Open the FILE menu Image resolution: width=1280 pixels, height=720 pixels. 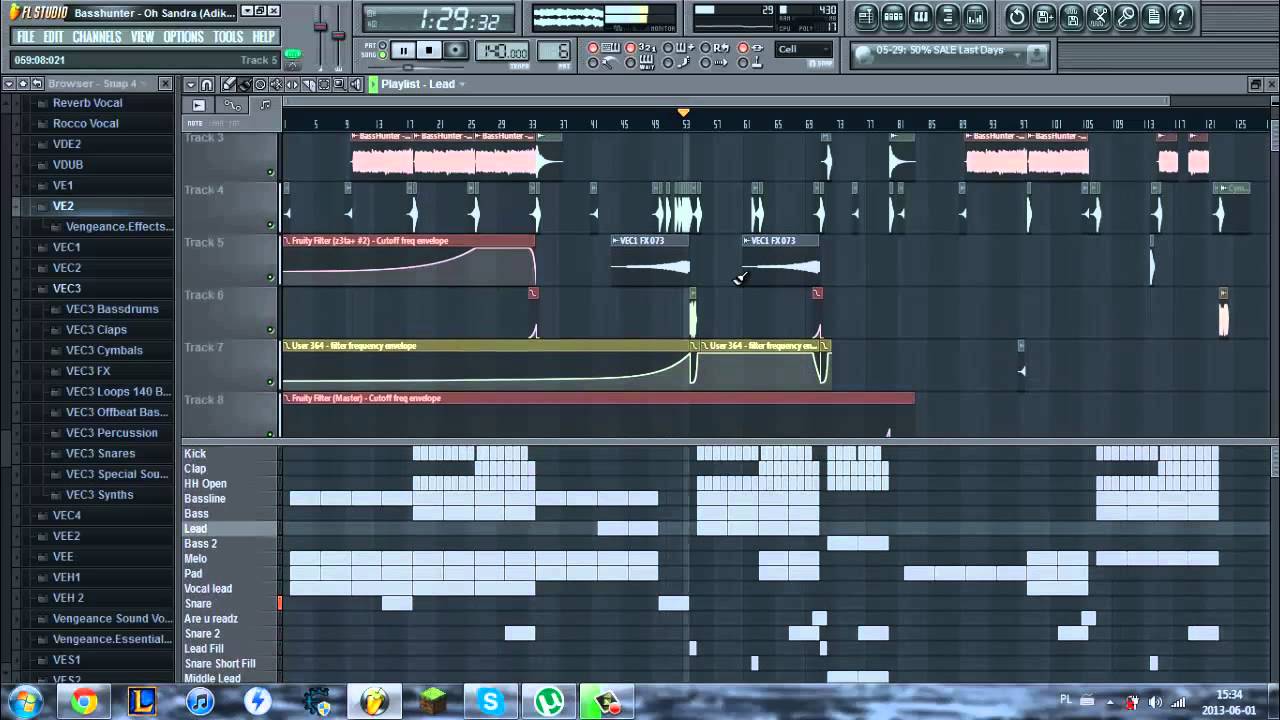point(26,37)
